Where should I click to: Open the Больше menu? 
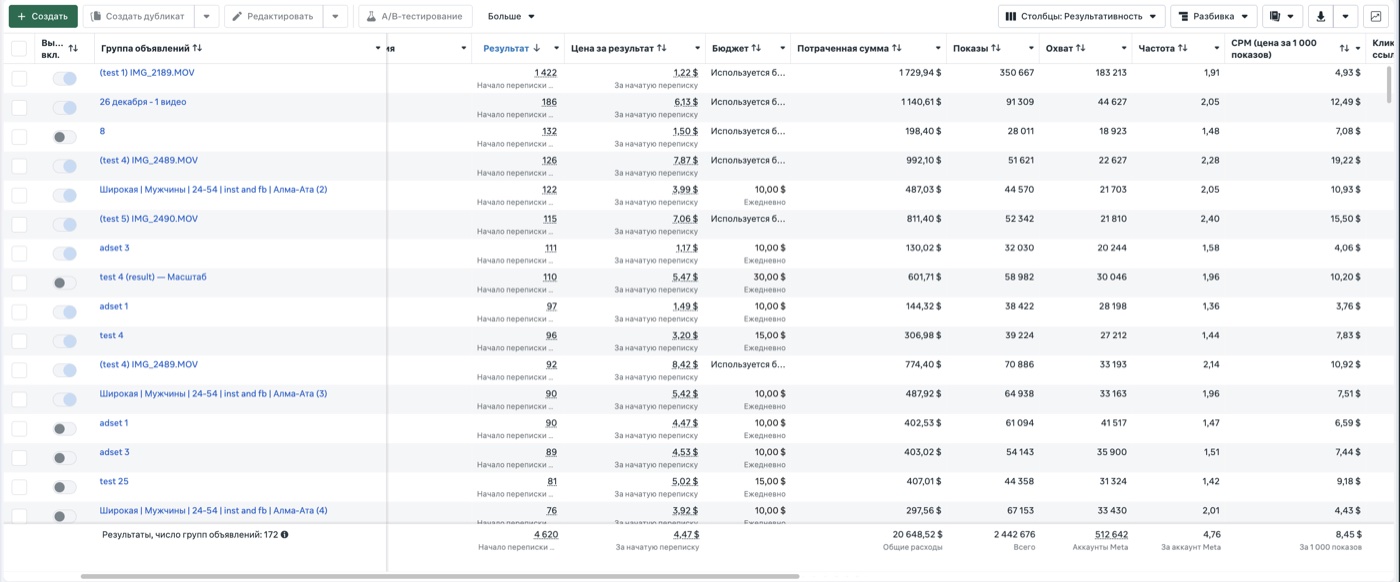click(x=511, y=16)
